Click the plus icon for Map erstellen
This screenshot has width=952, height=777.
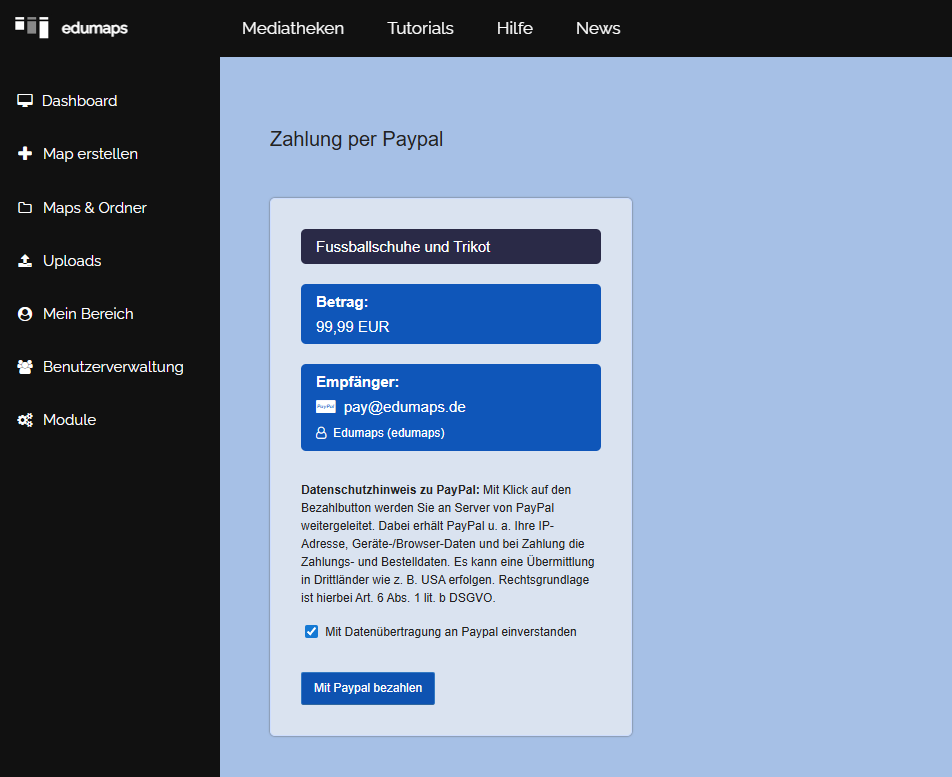(x=25, y=154)
